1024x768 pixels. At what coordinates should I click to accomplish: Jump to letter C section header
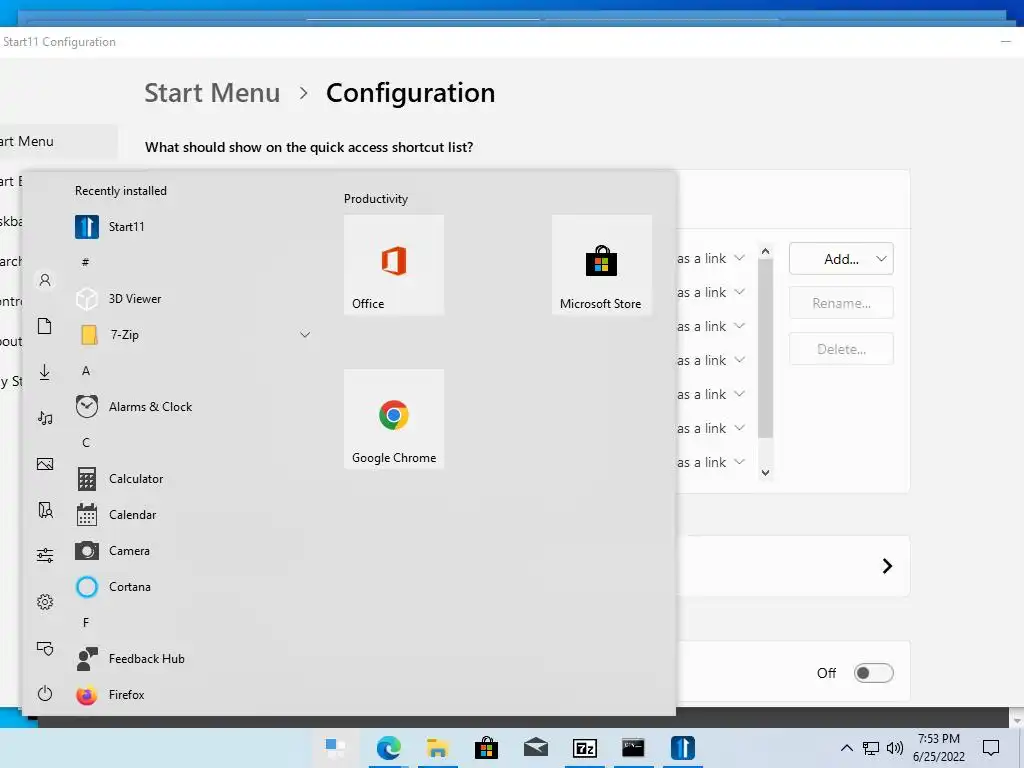pyautogui.click(x=86, y=443)
